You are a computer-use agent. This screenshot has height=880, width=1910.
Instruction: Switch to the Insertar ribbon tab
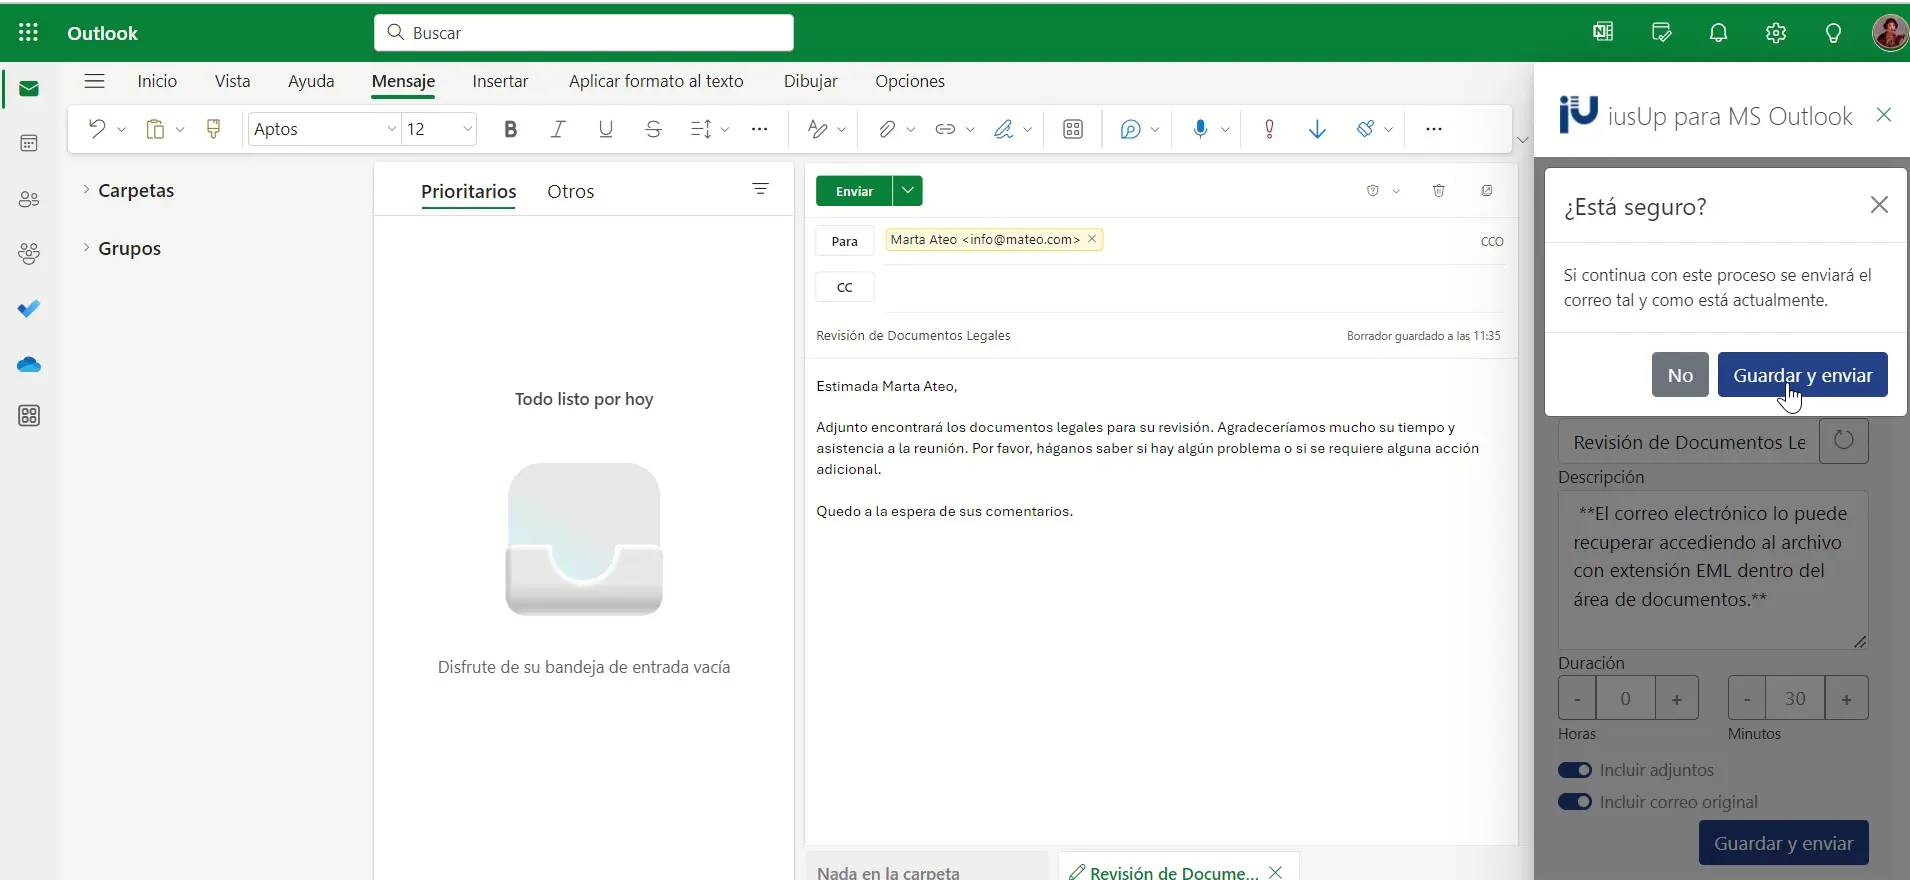[500, 81]
